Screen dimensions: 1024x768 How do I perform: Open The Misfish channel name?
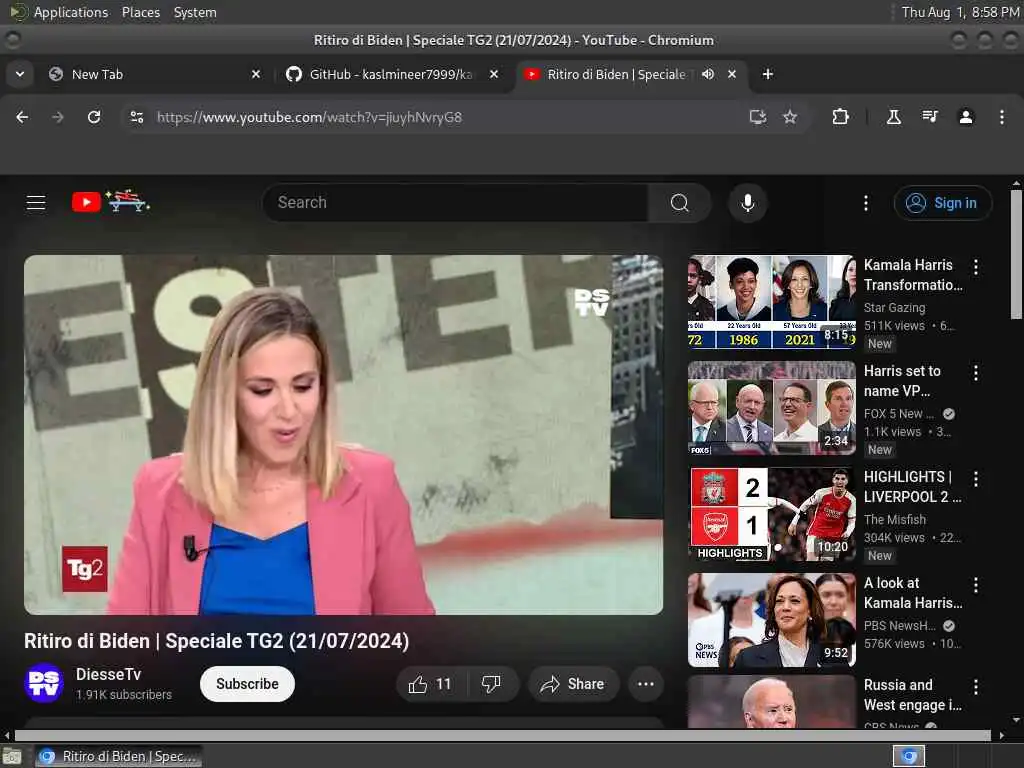click(895, 520)
